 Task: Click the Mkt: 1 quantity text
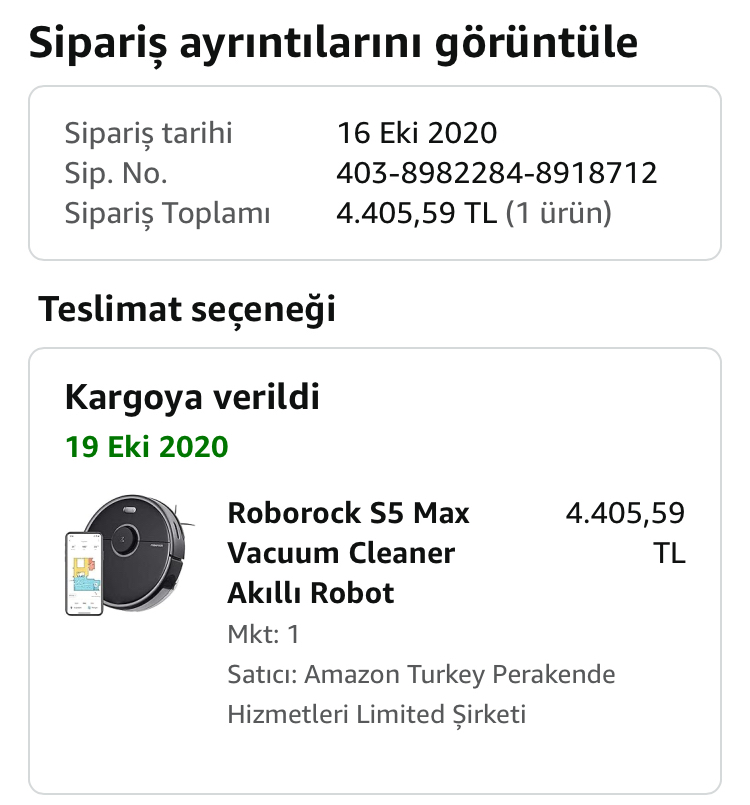[263, 635]
